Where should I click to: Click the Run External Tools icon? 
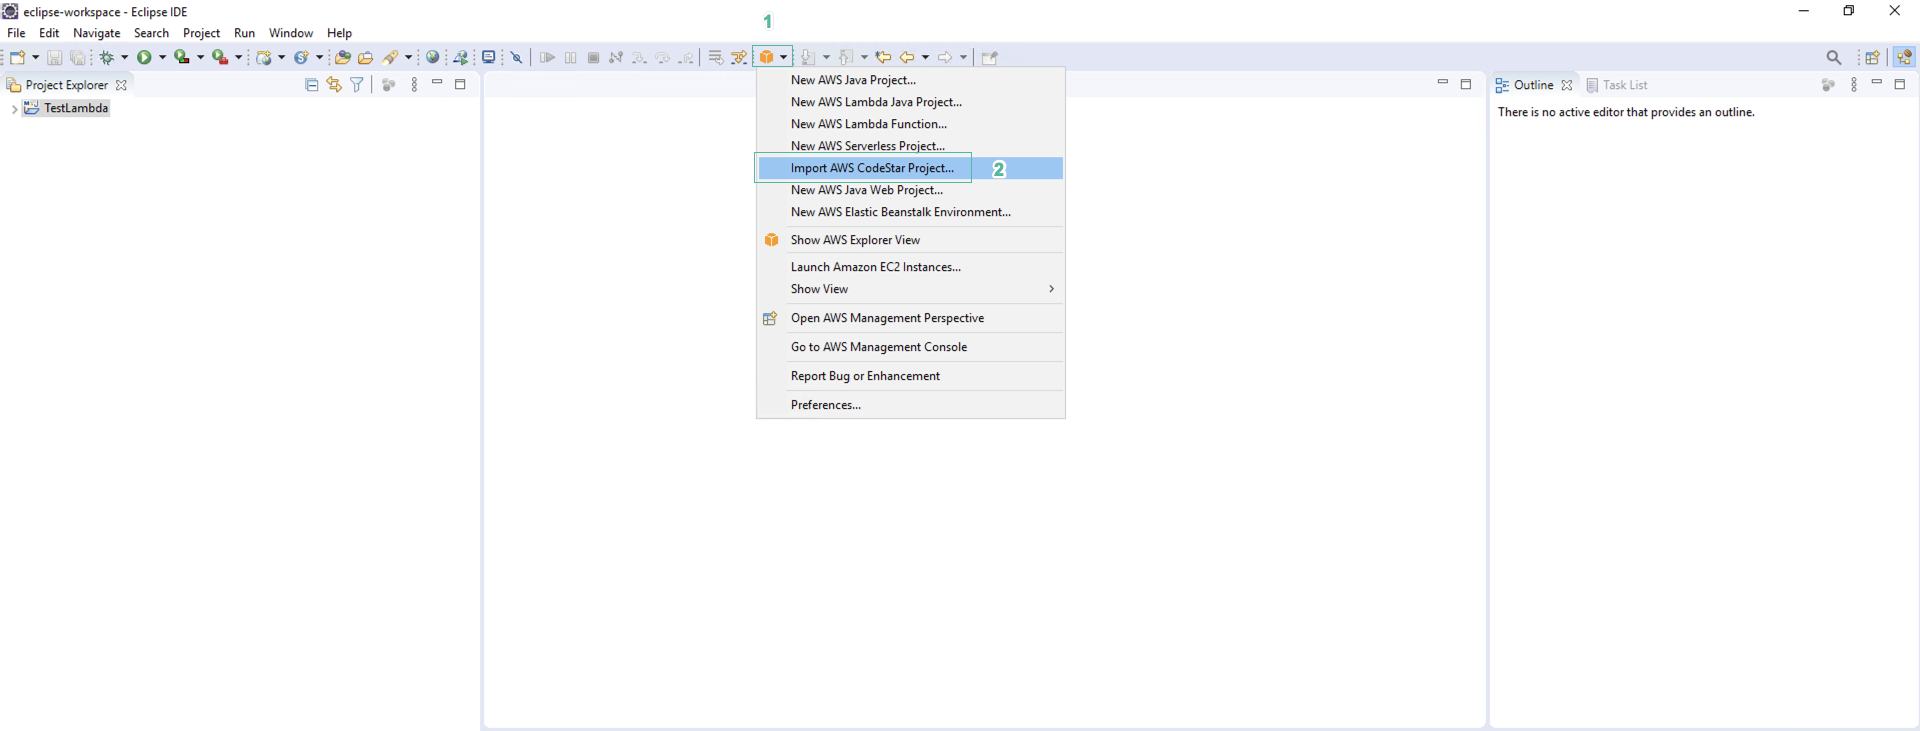pyautogui.click(x=220, y=58)
